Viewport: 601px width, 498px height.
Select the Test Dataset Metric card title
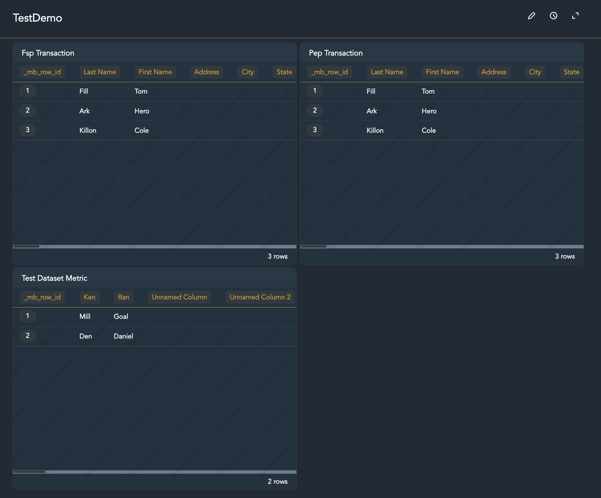click(x=54, y=278)
